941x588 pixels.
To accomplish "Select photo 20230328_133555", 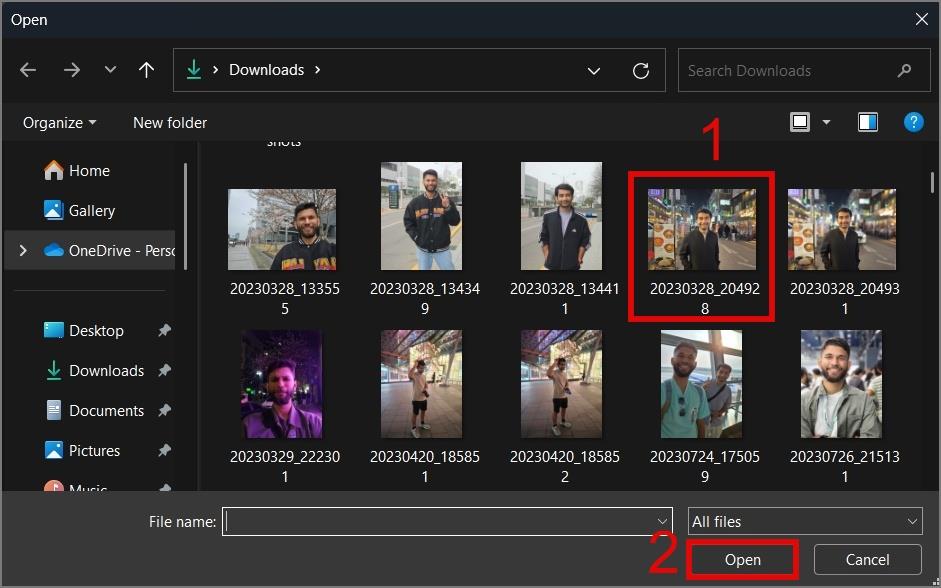I will point(282,253).
